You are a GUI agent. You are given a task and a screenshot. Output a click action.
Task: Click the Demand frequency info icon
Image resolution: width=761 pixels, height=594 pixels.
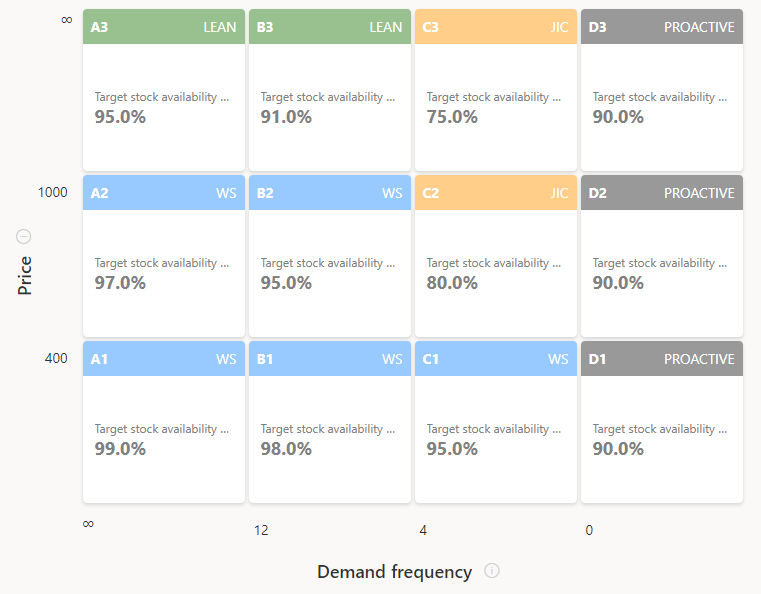coord(492,571)
